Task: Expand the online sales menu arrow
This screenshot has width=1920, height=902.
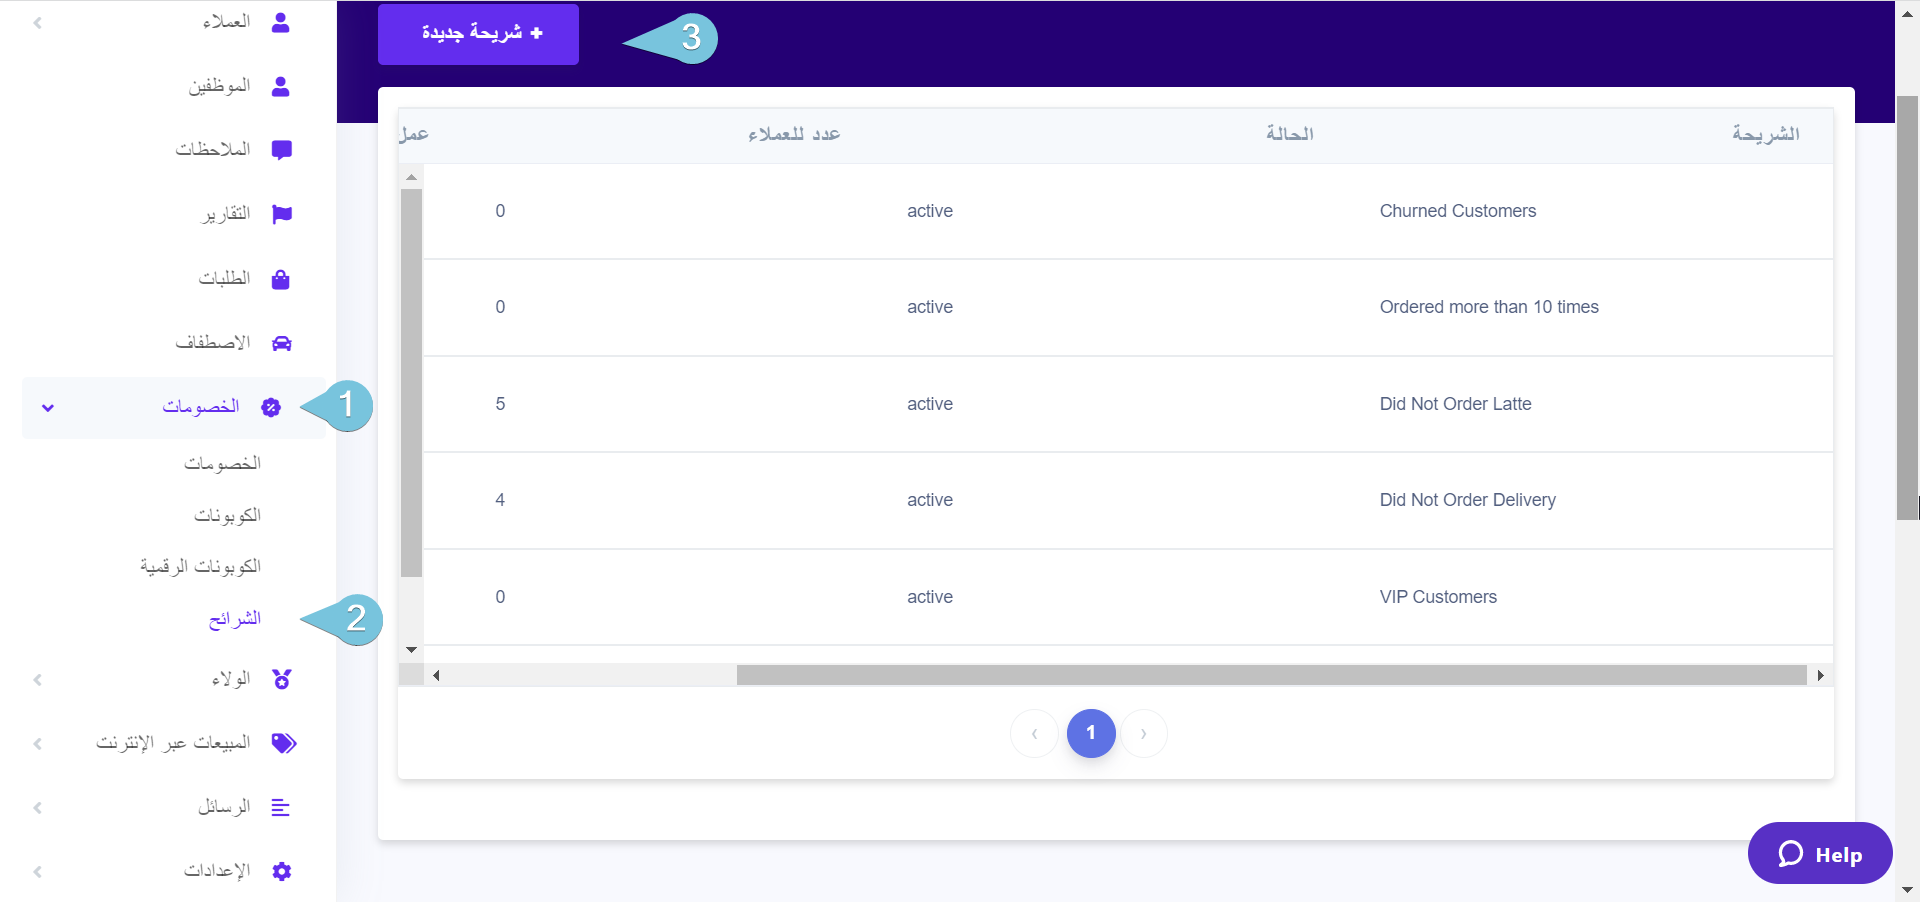Action: [38, 744]
